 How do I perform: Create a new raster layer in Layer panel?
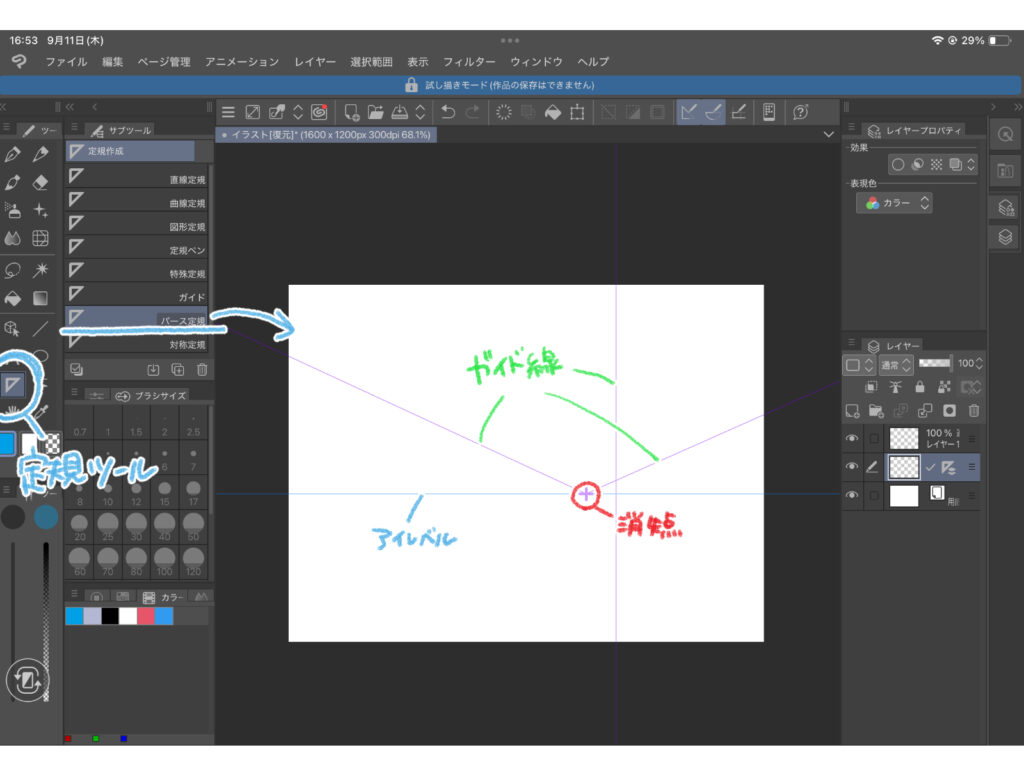click(x=853, y=411)
